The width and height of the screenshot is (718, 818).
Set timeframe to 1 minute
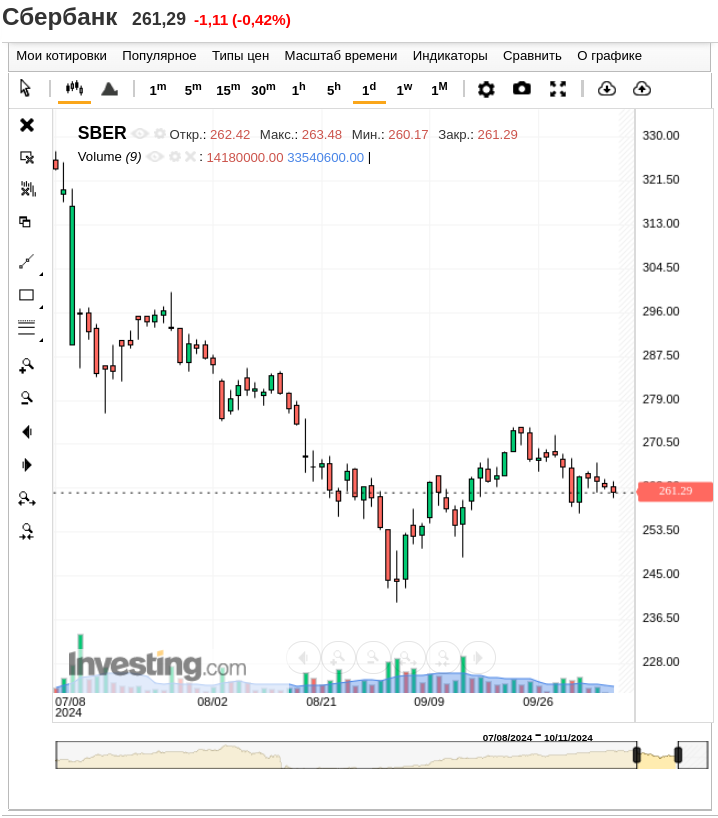pyautogui.click(x=158, y=89)
